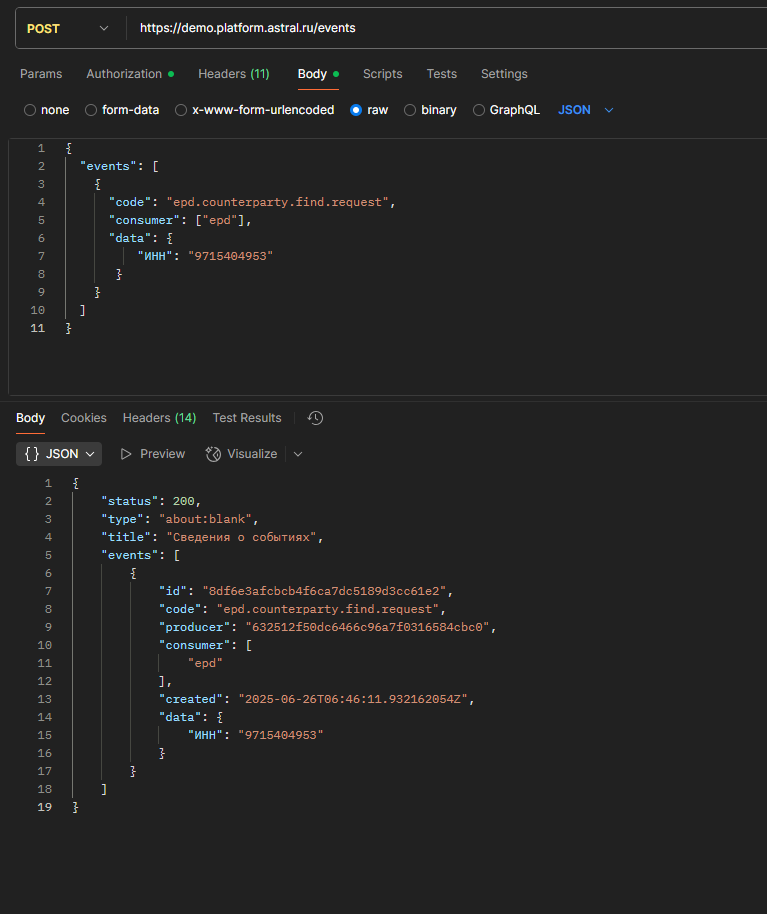Select the binary body radio button

410,110
